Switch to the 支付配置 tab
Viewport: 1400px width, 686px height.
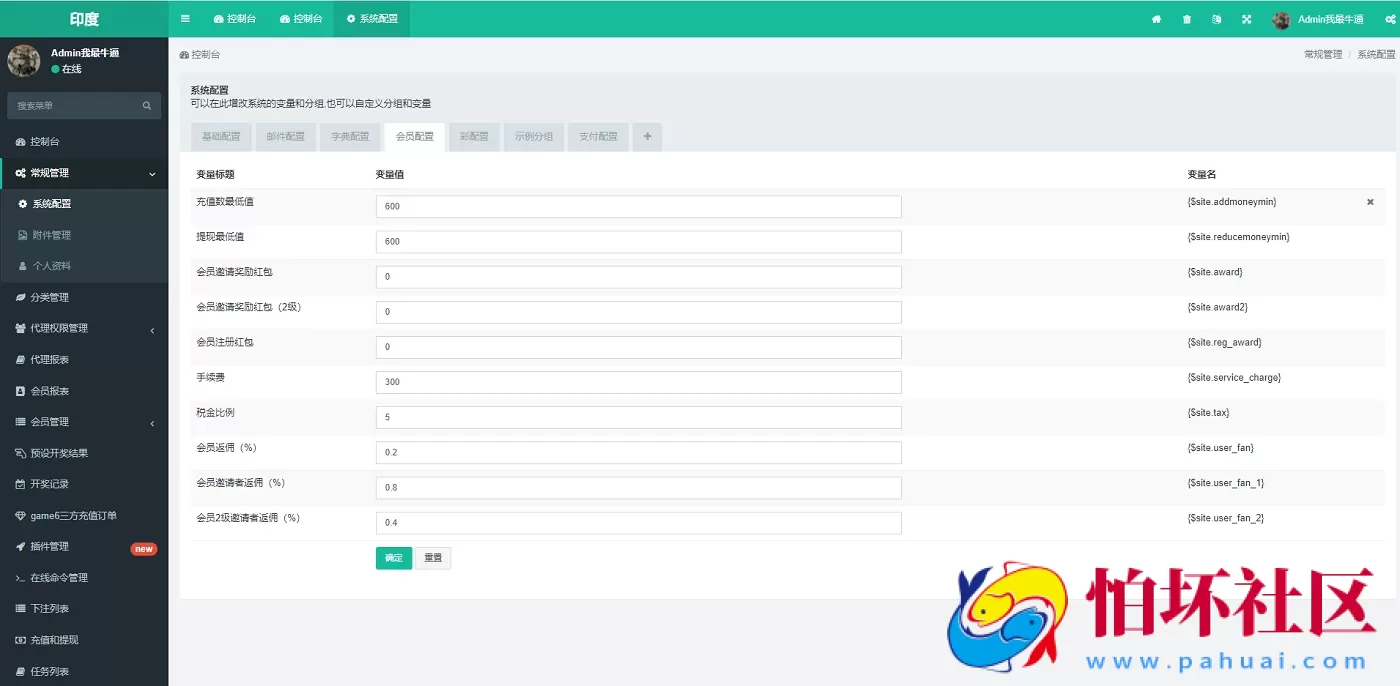[598, 137]
